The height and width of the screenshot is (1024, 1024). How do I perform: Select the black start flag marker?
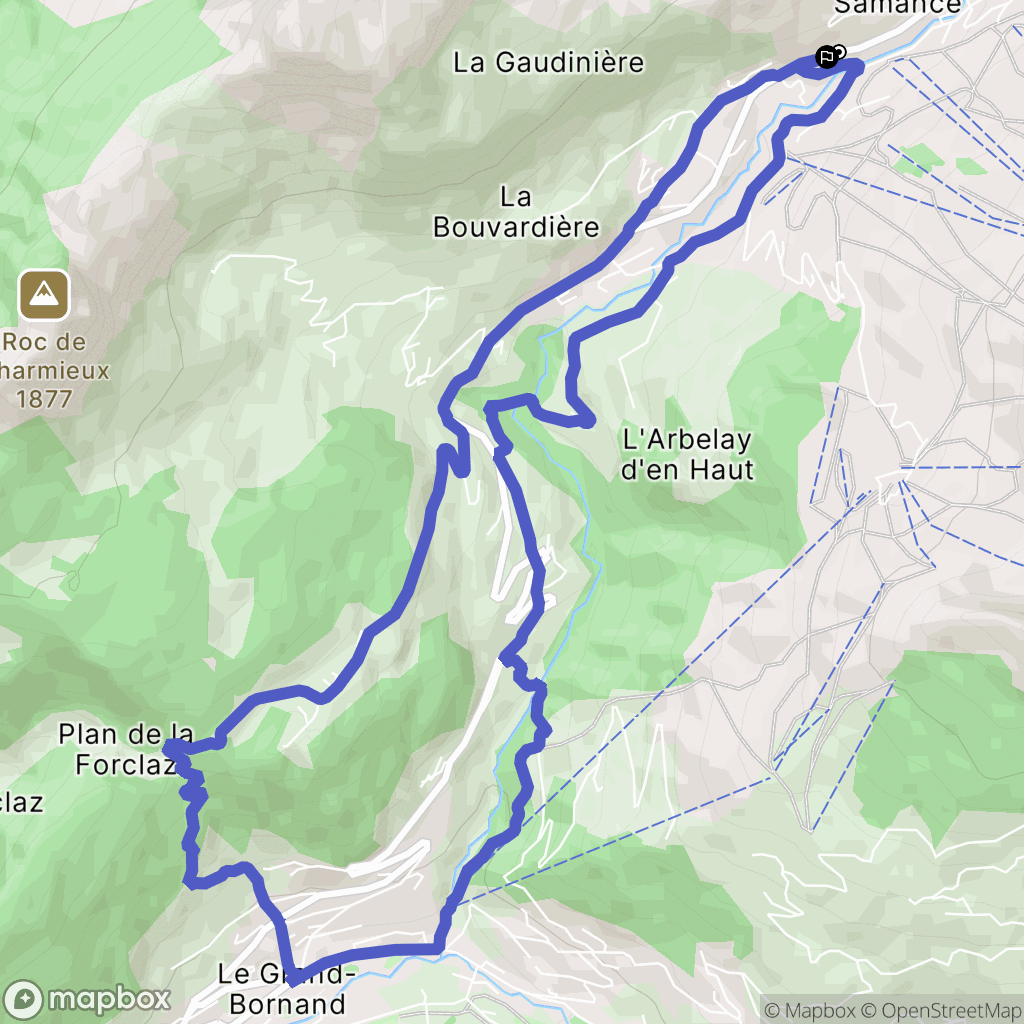tap(826, 57)
